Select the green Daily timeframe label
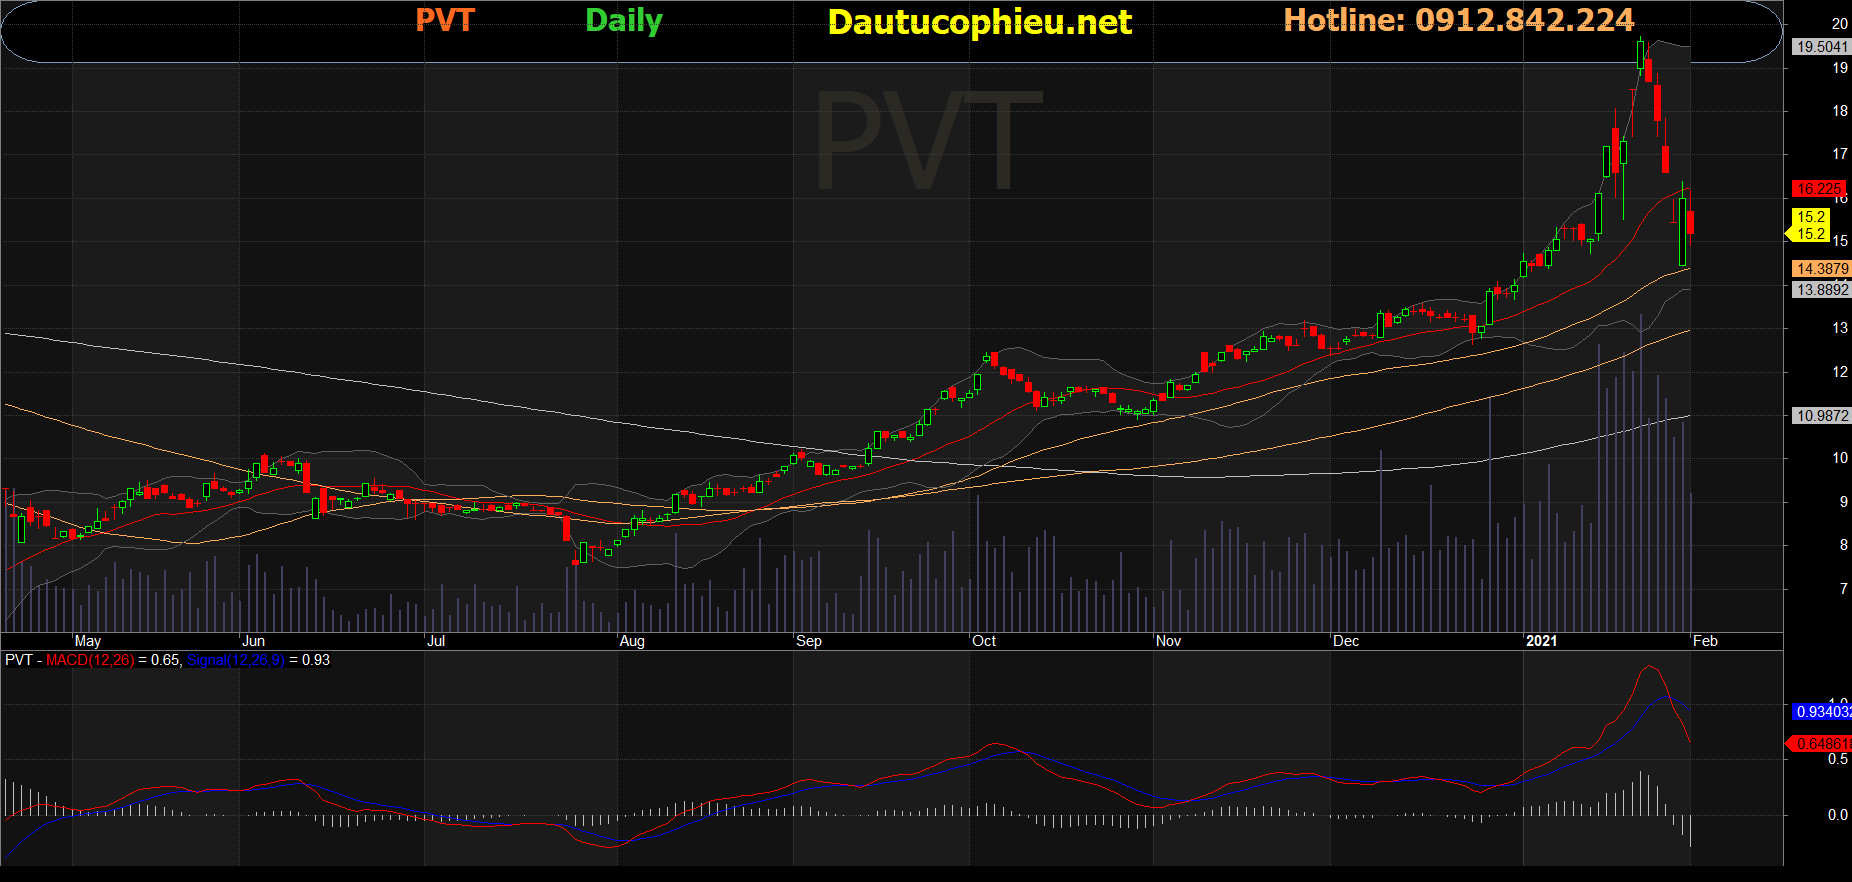 tap(624, 21)
